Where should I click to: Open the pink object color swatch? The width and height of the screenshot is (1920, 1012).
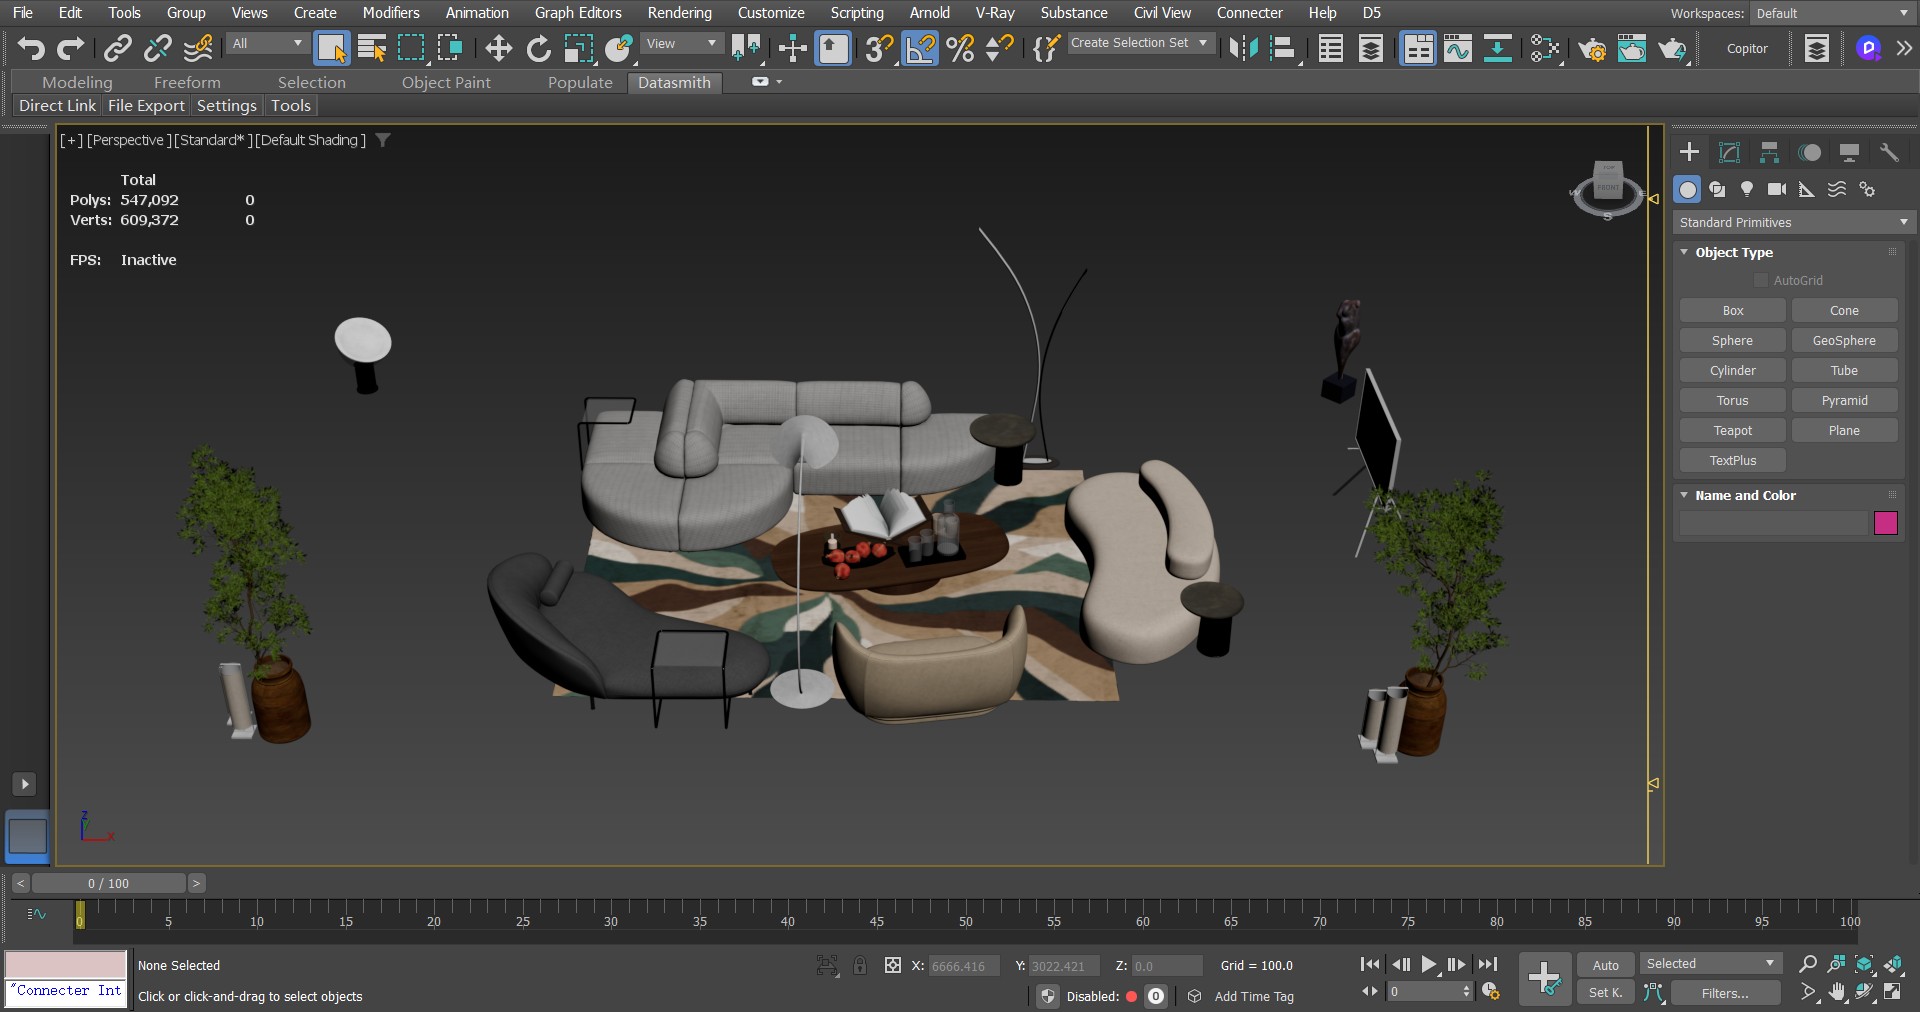[1885, 523]
